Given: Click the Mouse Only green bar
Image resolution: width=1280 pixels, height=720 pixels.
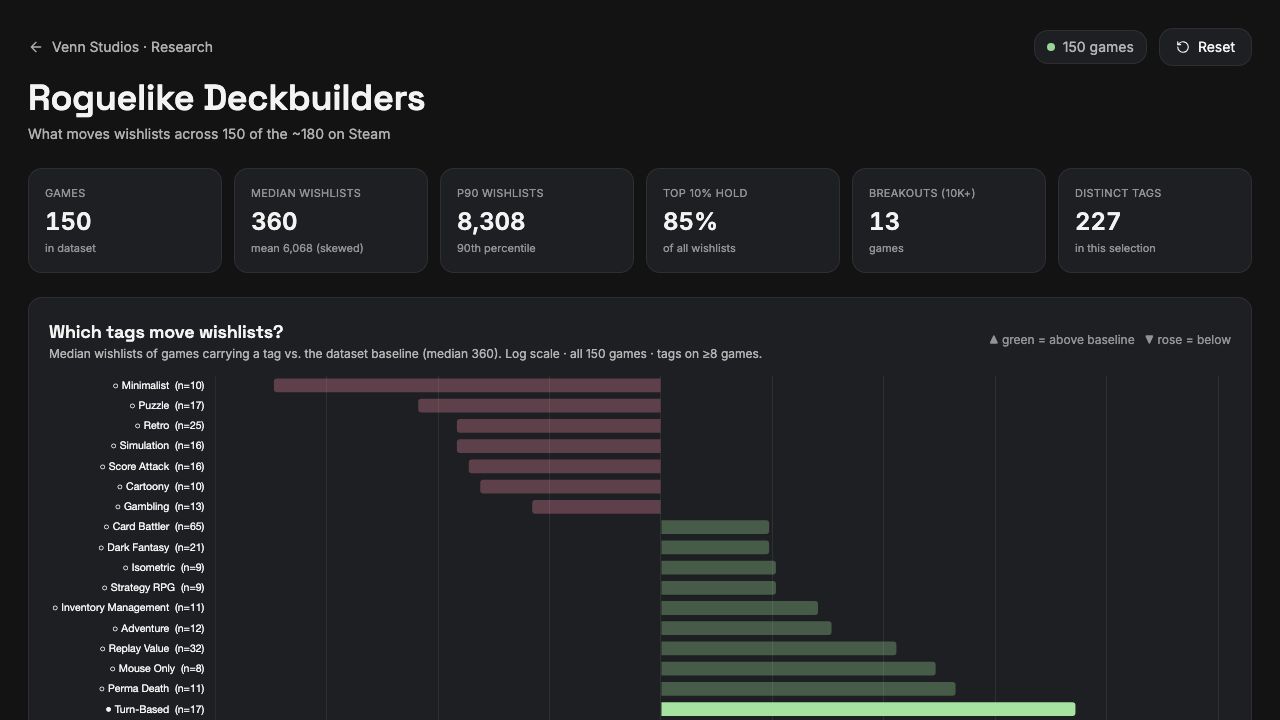Looking at the screenshot, I should (798, 668).
